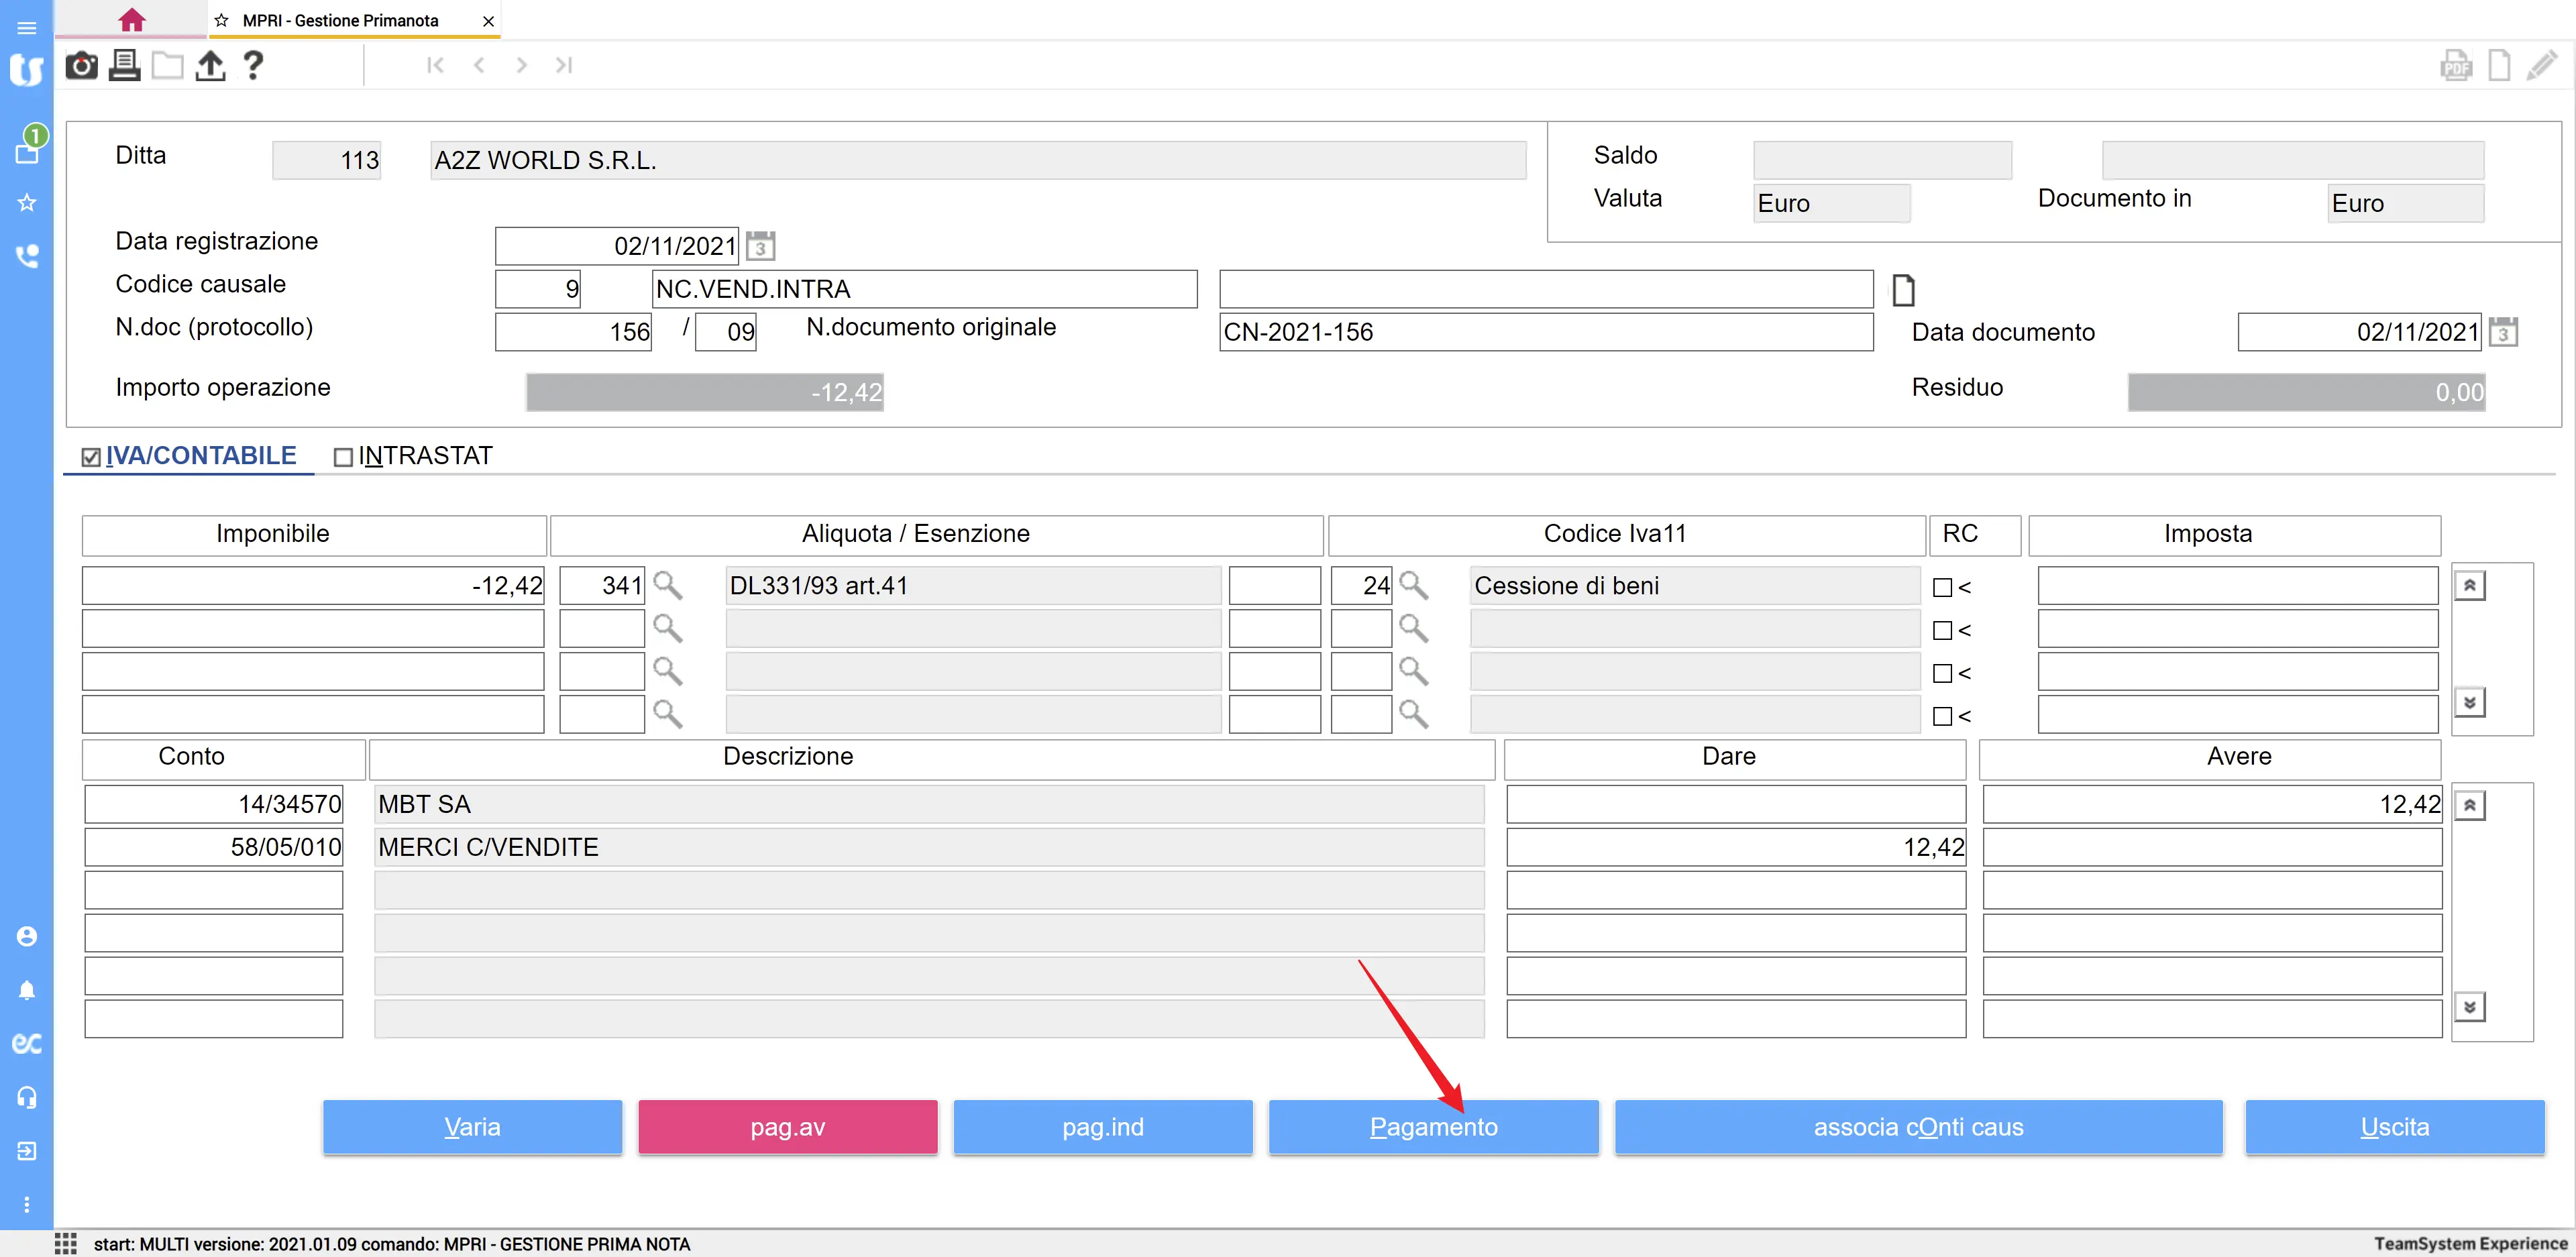Select the MPRI - Gestione Primanota tab
The width and height of the screenshot is (2576, 1257).
coord(340,20)
